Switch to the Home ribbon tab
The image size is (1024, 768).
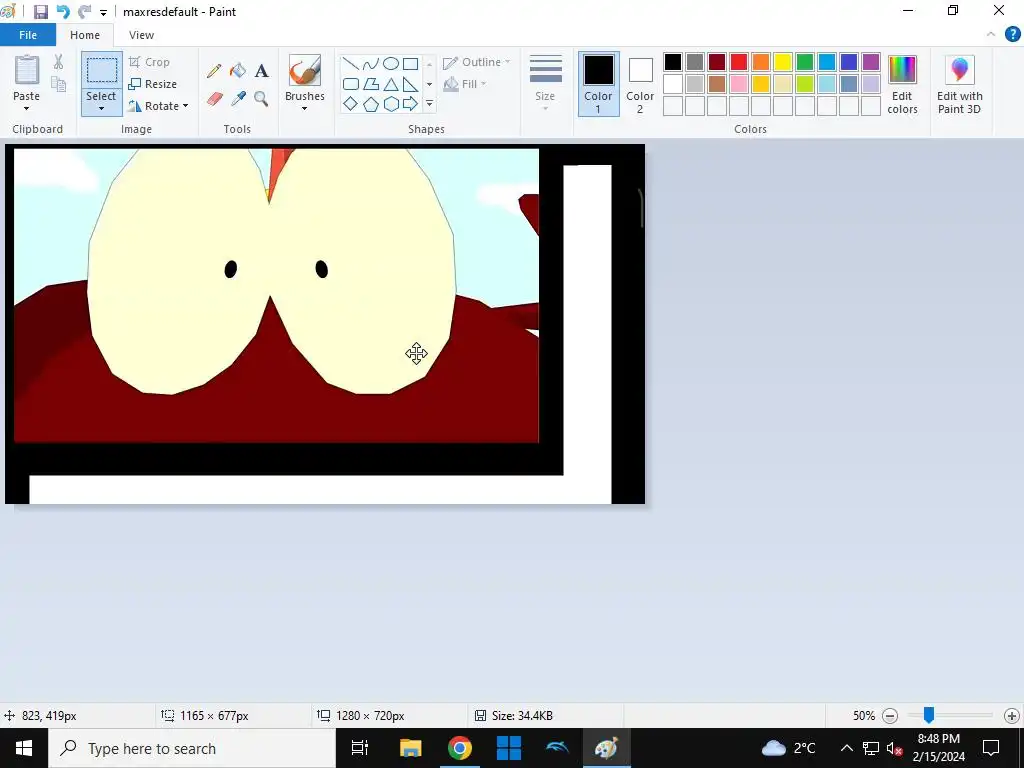click(85, 35)
